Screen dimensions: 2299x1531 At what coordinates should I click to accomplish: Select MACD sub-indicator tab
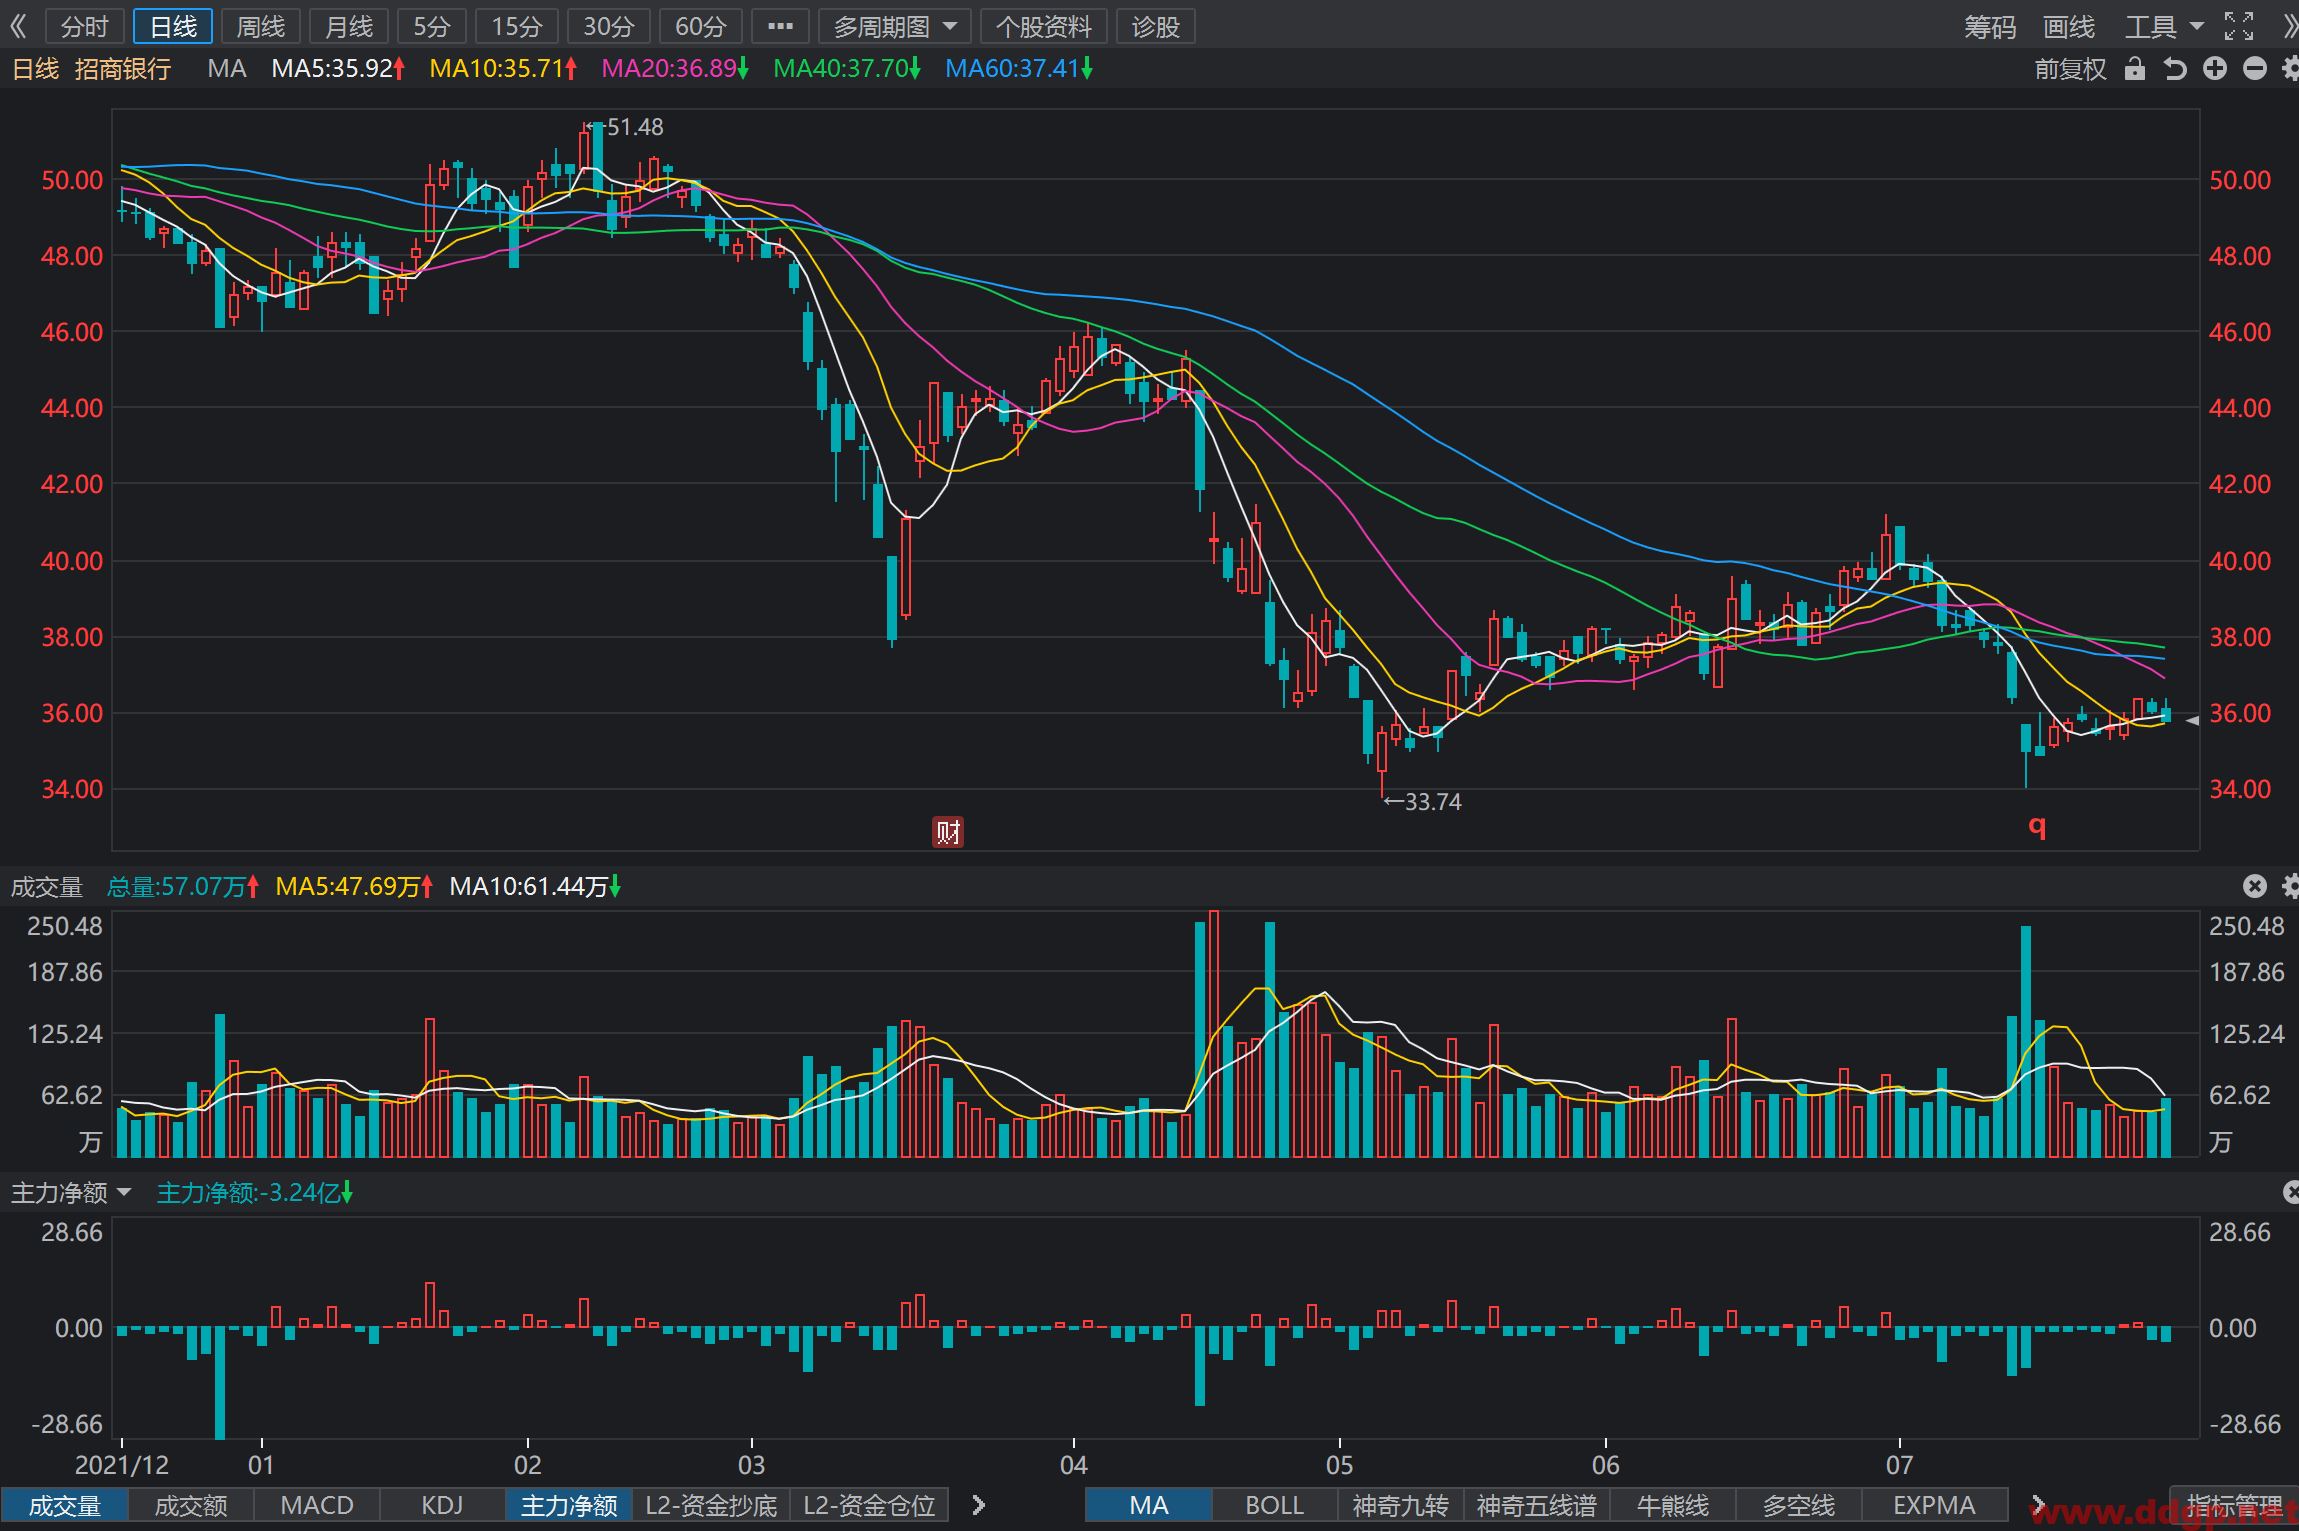coord(317,1505)
